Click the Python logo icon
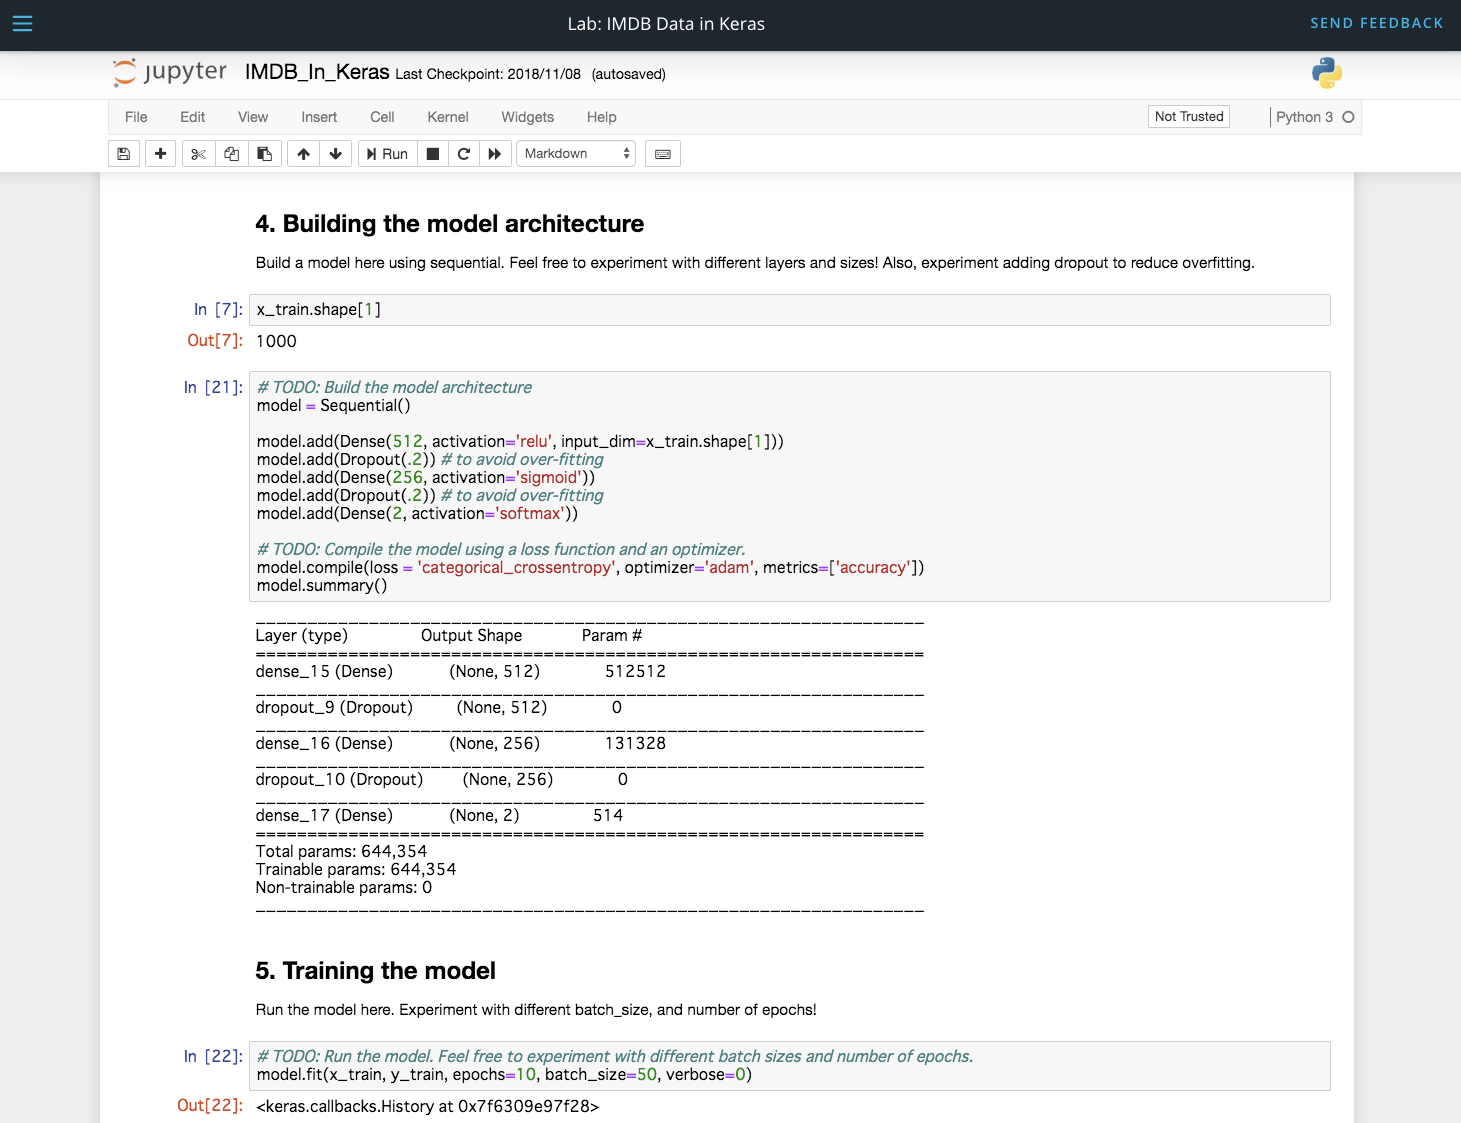The height and width of the screenshot is (1123, 1461). pyautogui.click(x=1327, y=73)
